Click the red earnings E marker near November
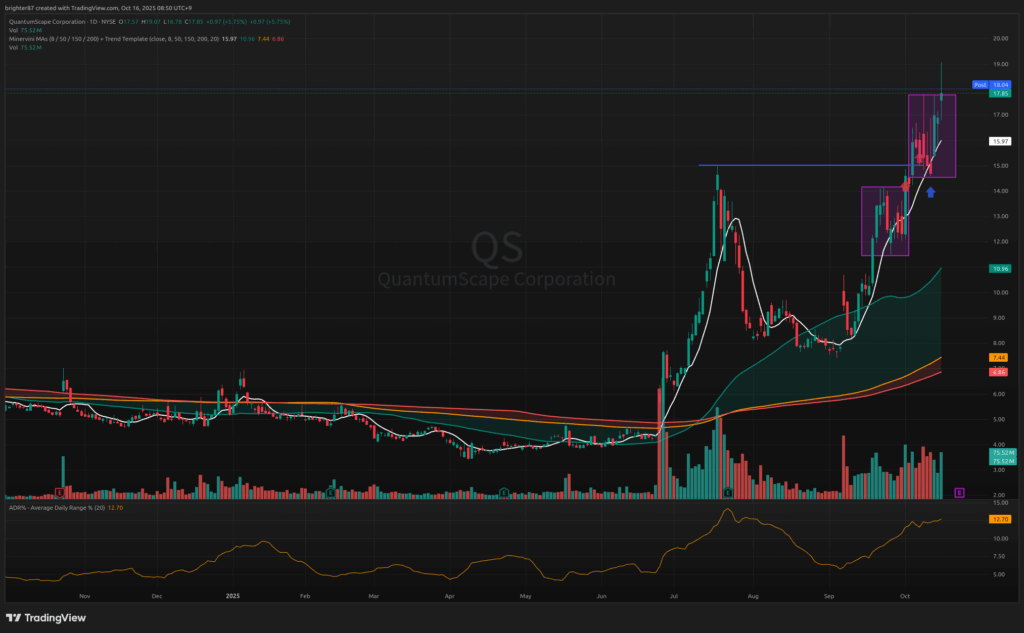The width and height of the screenshot is (1024, 633). pyautogui.click(x=60, y=493)
